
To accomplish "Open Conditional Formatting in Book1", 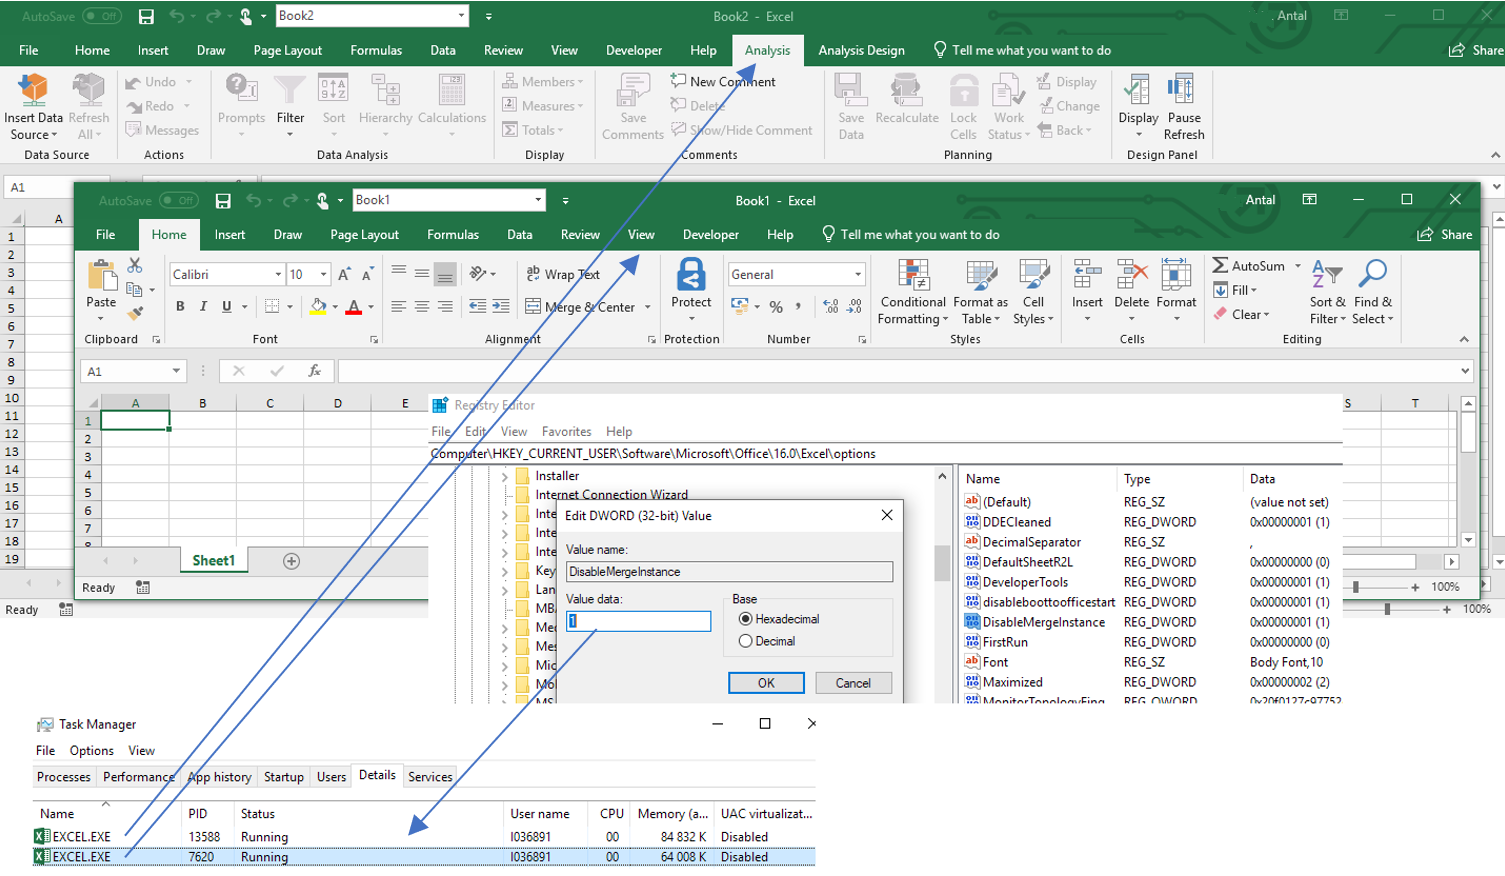I will click(913, 291).
